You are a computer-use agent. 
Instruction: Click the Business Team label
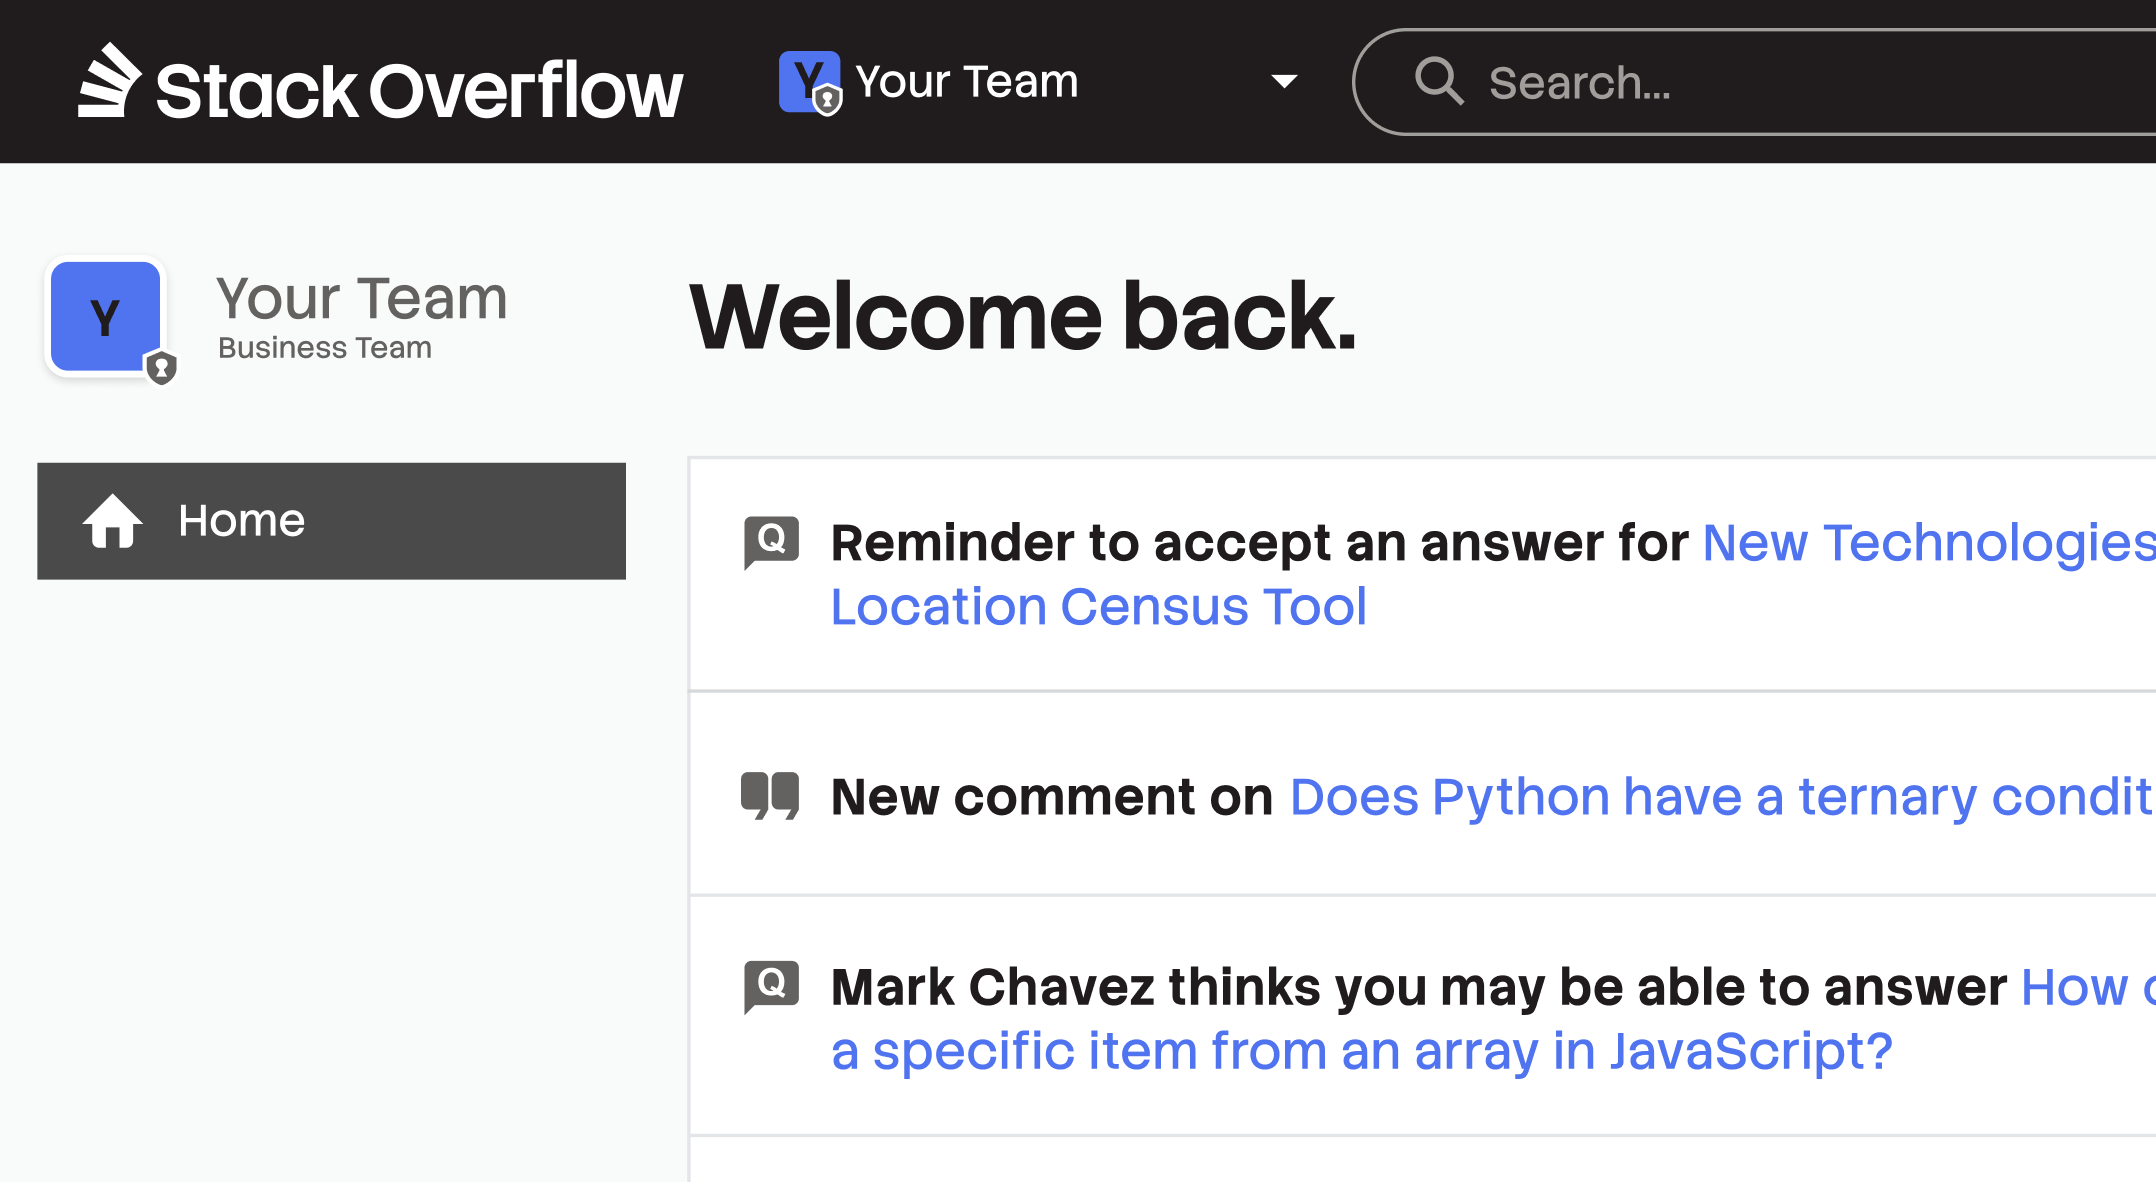point(325,348)
